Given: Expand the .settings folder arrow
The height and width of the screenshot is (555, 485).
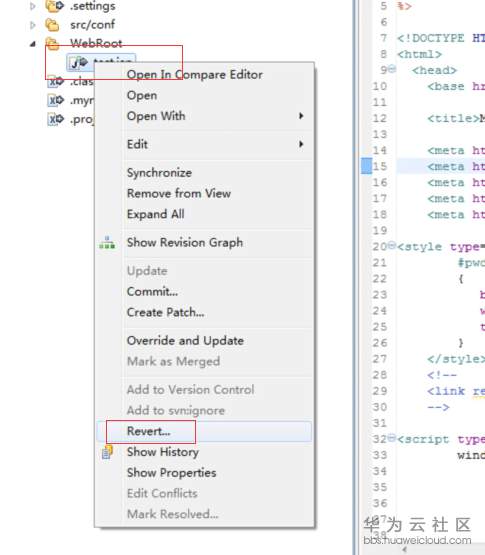Looking at the screenshot, I should 33,6.
